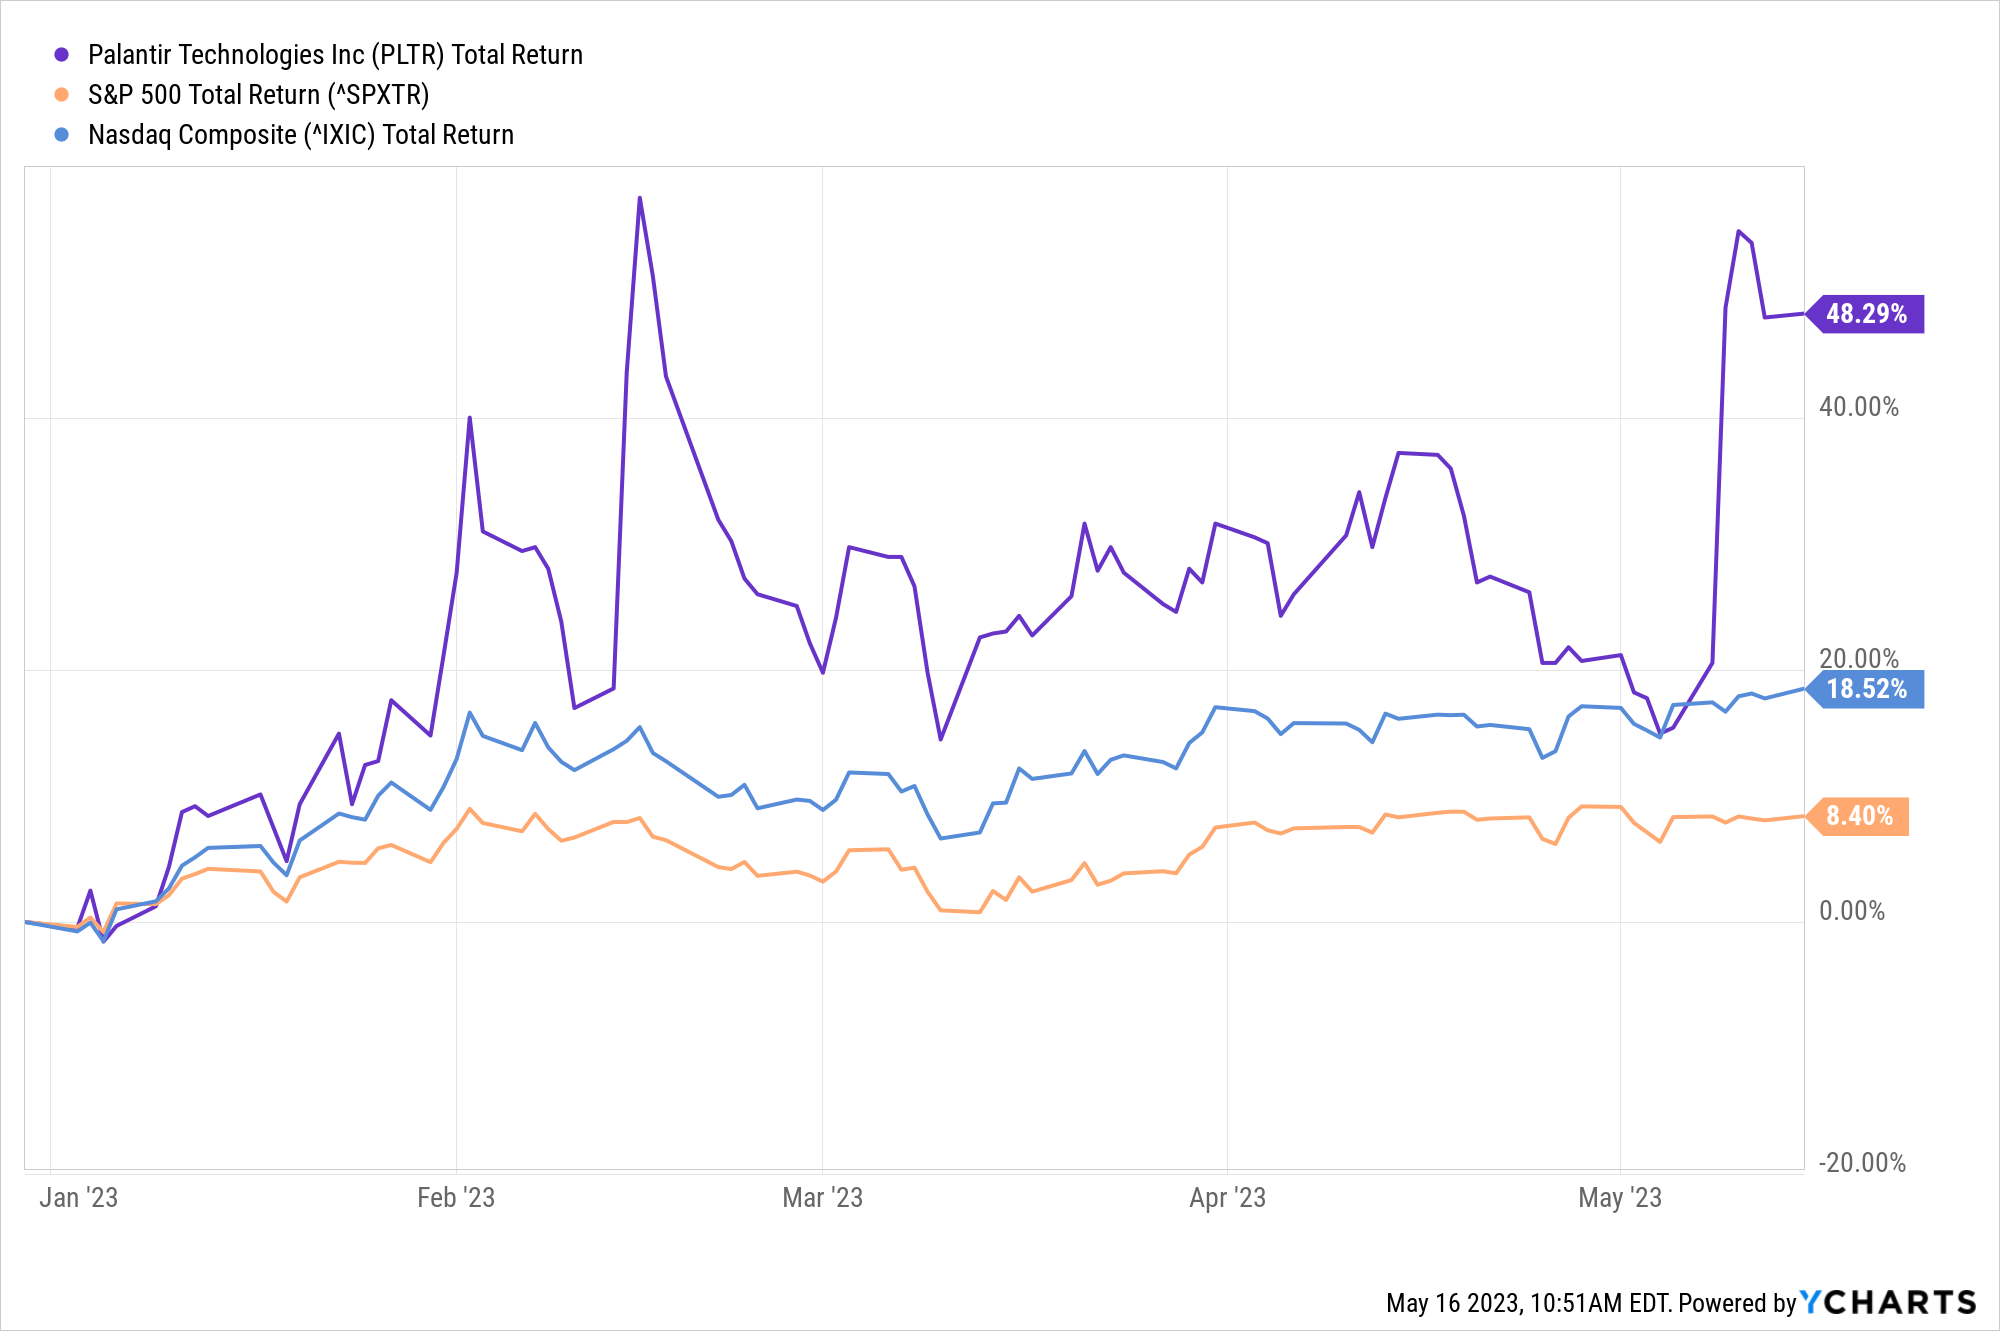
Task: Select the Palantir Technologies Total Return legend label
Action: coord(335,55)
